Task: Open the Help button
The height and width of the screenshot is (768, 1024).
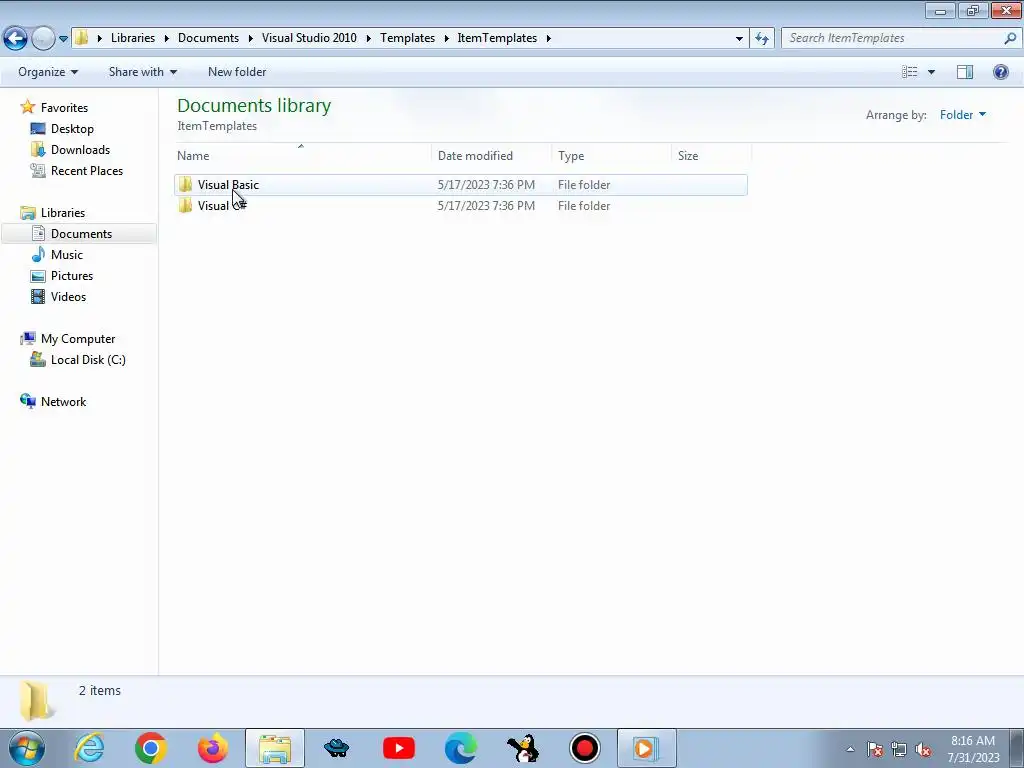Action: click(1000, 72)
